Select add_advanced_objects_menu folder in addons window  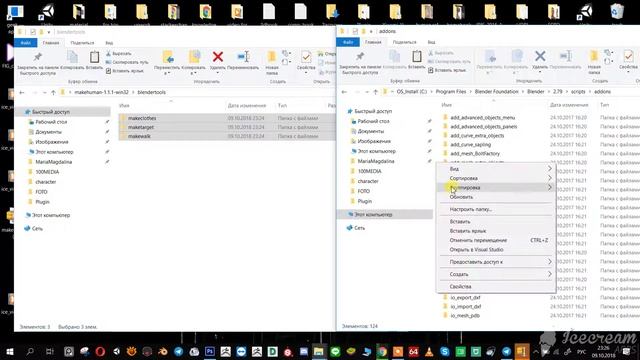tap(482, 117)
